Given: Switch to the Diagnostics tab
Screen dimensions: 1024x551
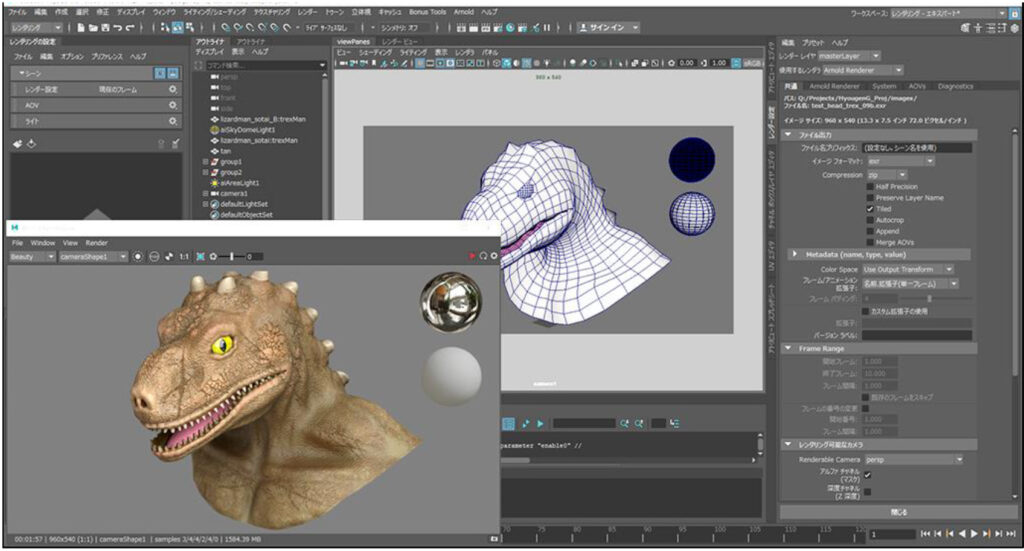Looking at the screenshot, I should [955, 86].
